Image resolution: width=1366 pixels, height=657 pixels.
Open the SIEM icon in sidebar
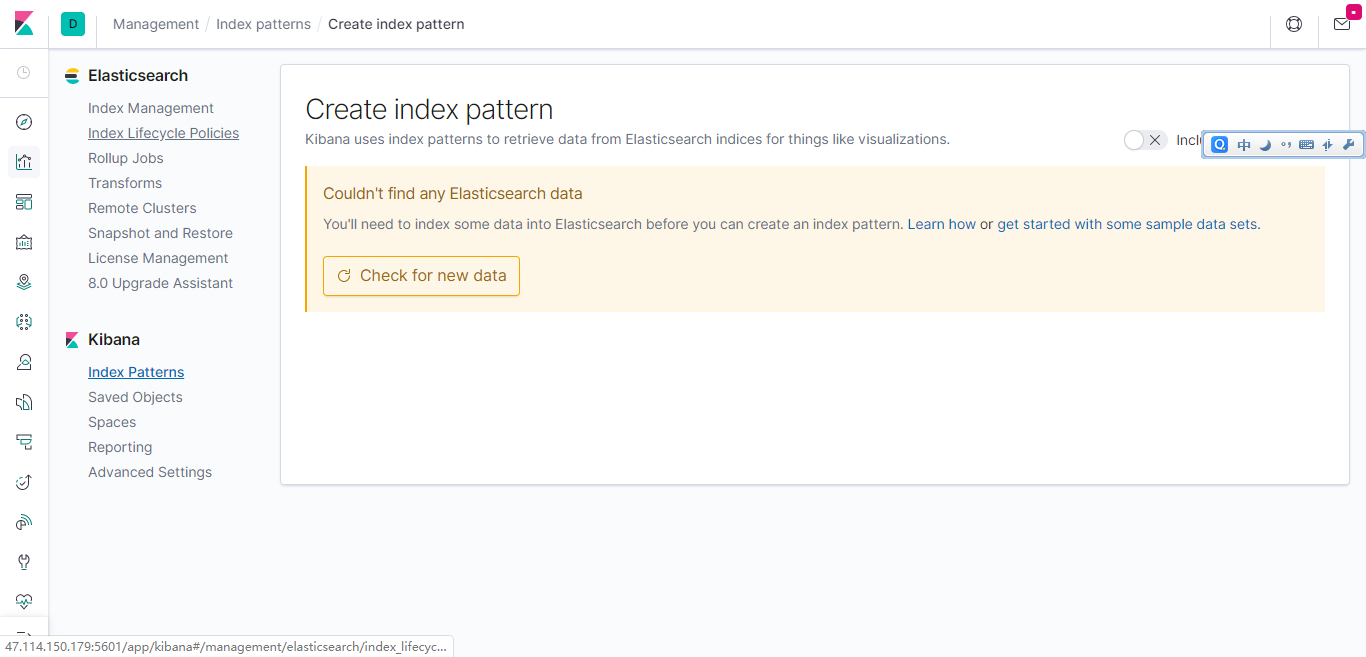[24, 522]
